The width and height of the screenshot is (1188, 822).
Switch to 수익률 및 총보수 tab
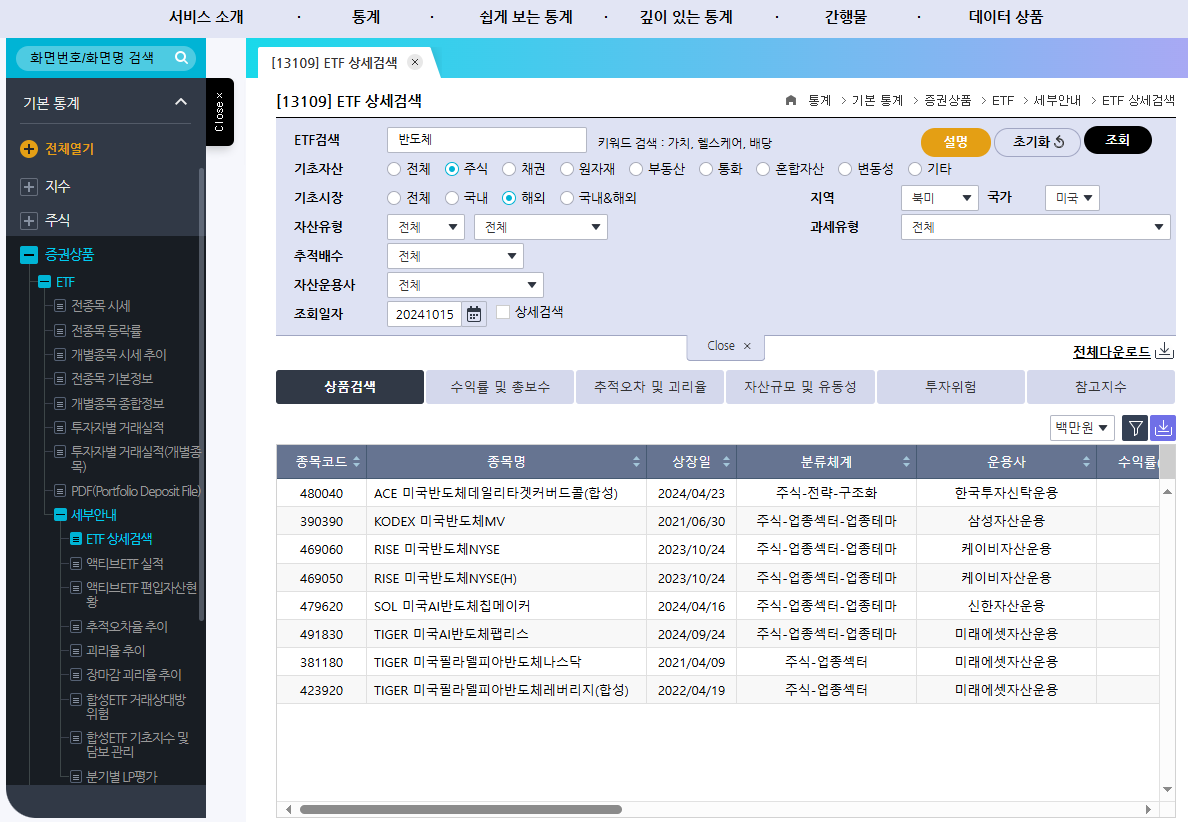pyautogui.click(x=500, y=387)
